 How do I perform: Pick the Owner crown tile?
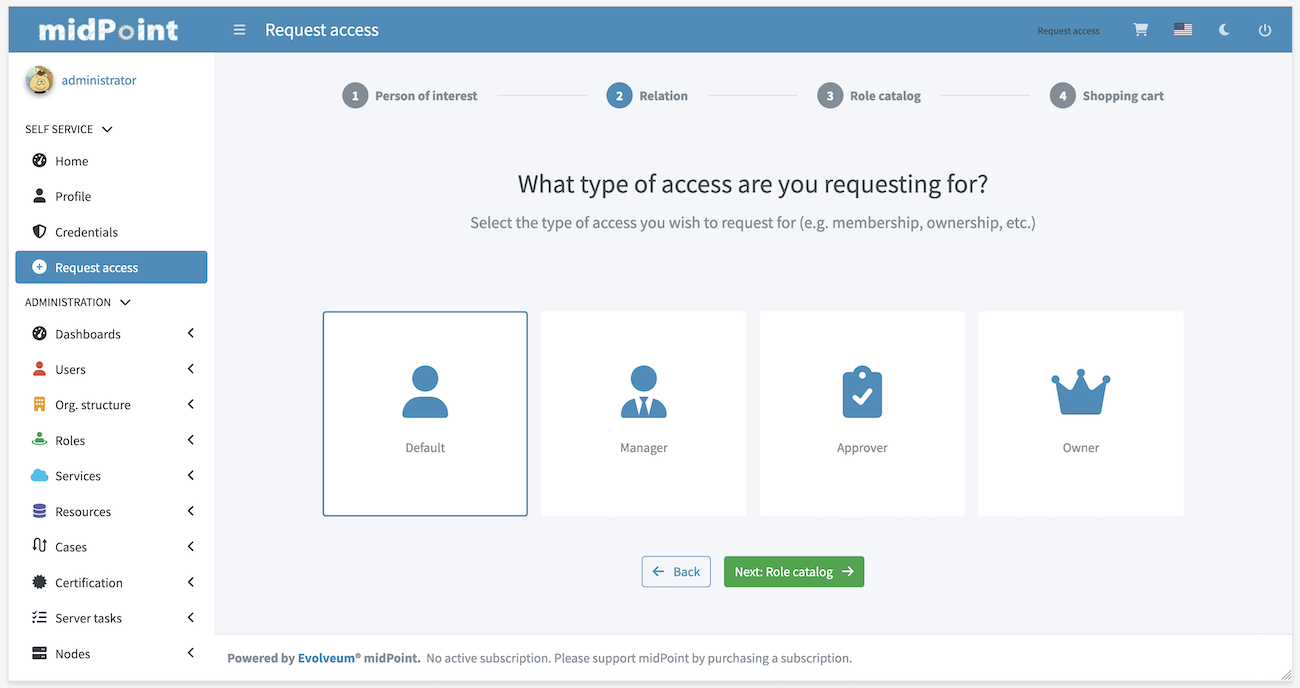[x=1080, y=413]
